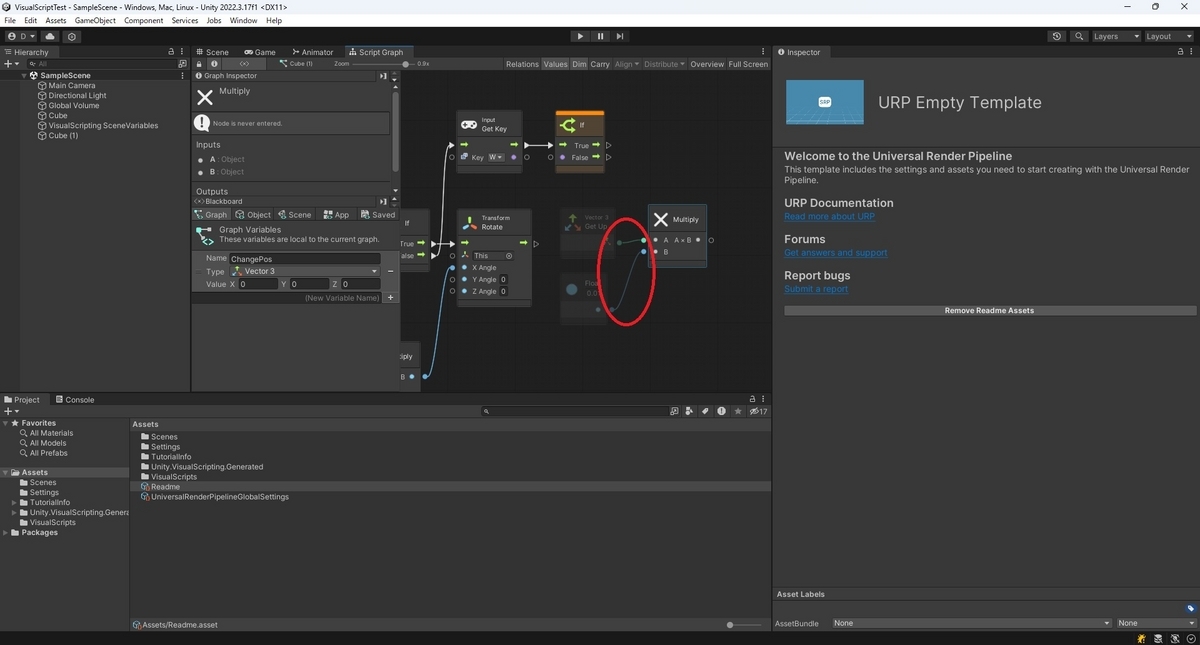Screen dimensions: 1200x645
Task: Open Unity version control icon beside the cloud
Action: (x=72, y=36)
